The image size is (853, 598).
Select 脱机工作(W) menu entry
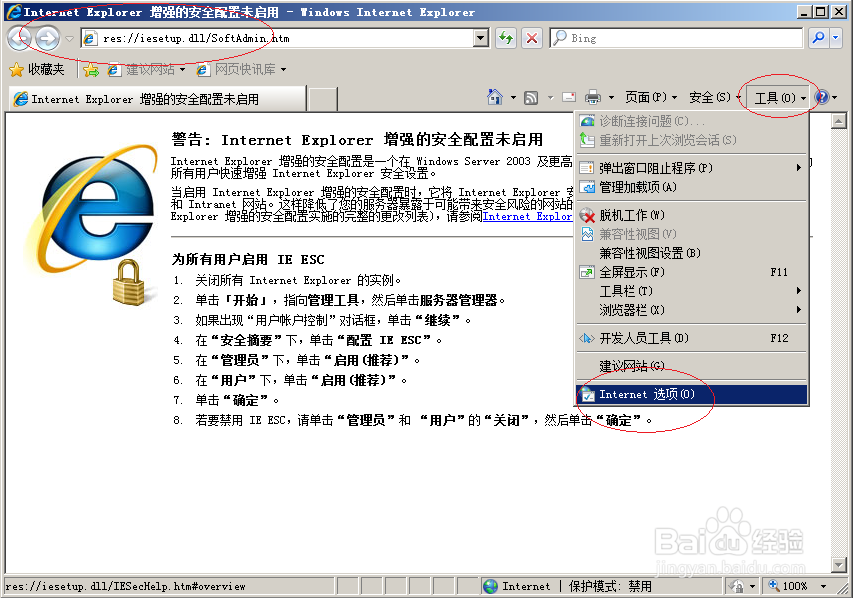point(691,215)
